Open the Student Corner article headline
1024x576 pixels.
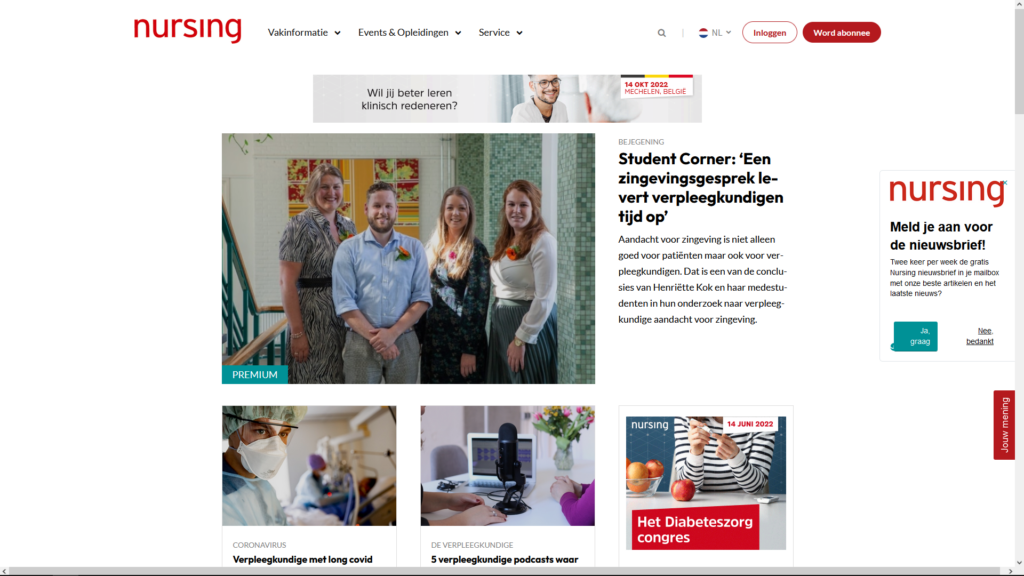pos(701,187)
